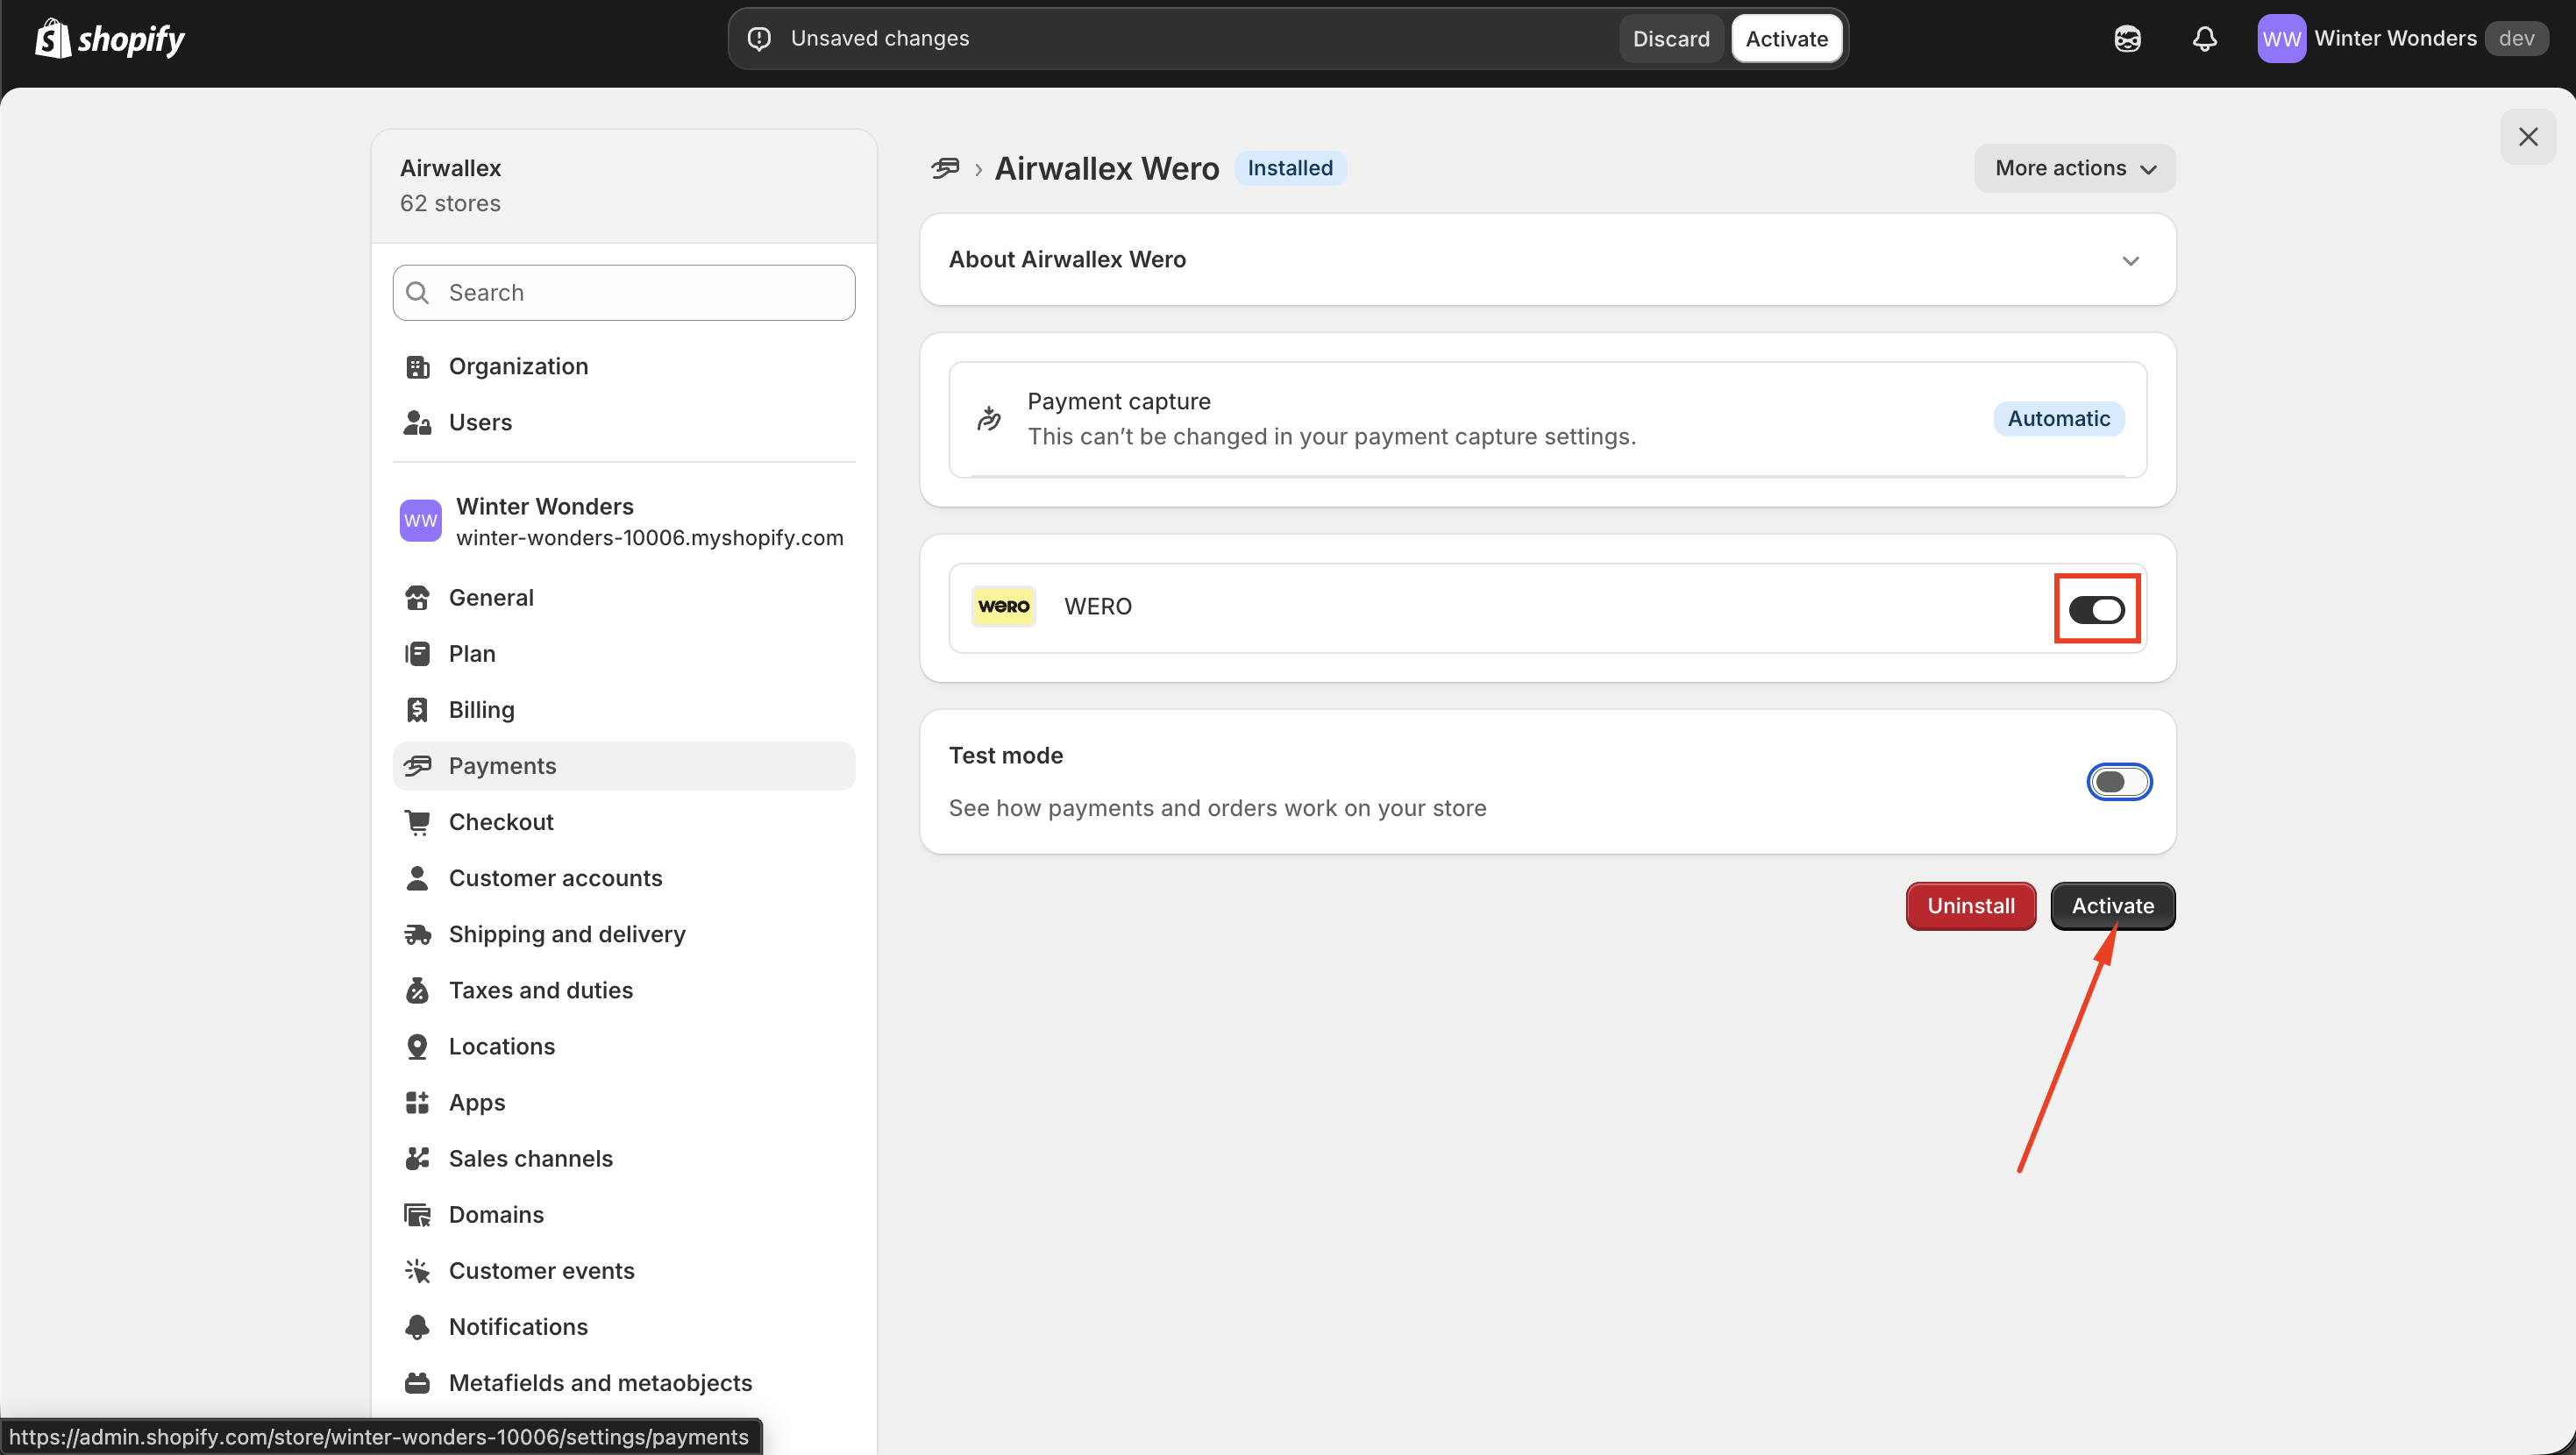
Task: Click the payment capture hand icon
Action: [989, 419]
